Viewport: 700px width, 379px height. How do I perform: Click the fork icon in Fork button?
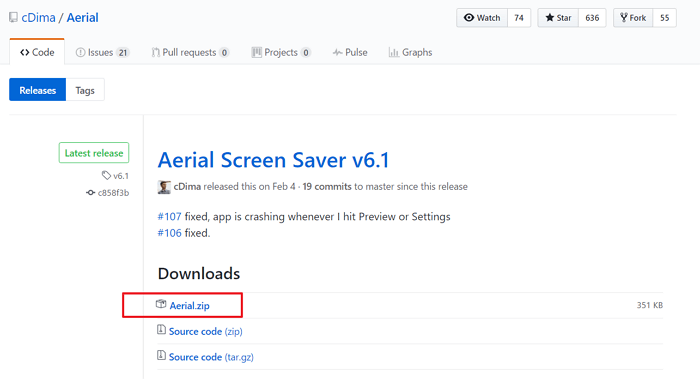(624, 17)
